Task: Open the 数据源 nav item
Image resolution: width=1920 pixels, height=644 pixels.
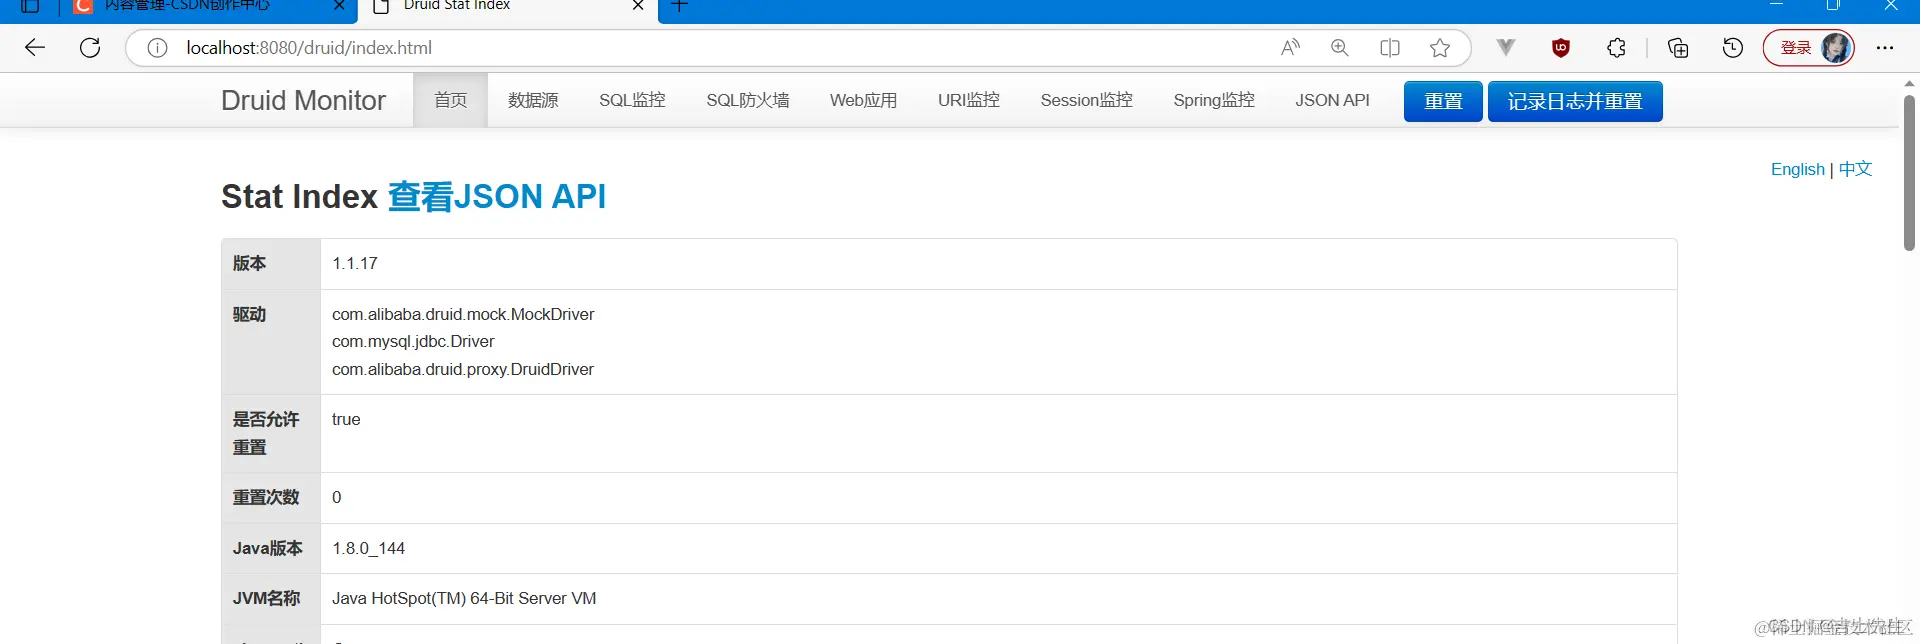Action: tap(533, 100)
